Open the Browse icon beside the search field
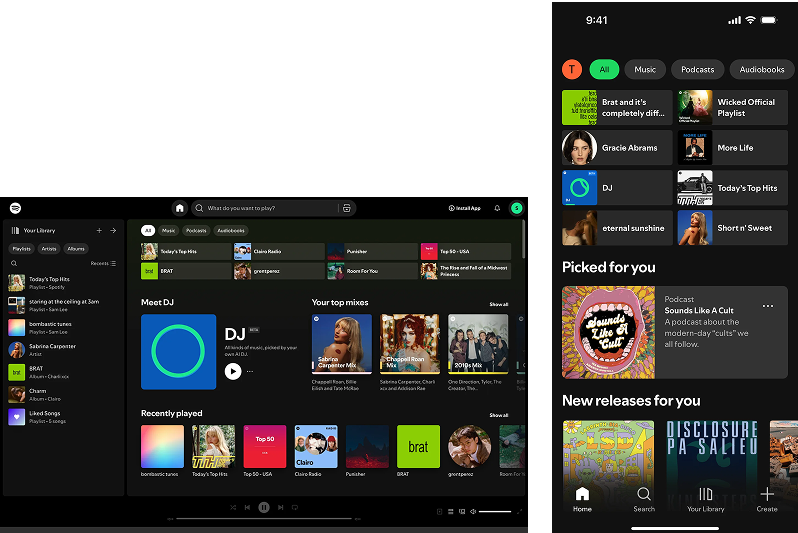Screen dimensions: 798x533 [x=347, y=208]
